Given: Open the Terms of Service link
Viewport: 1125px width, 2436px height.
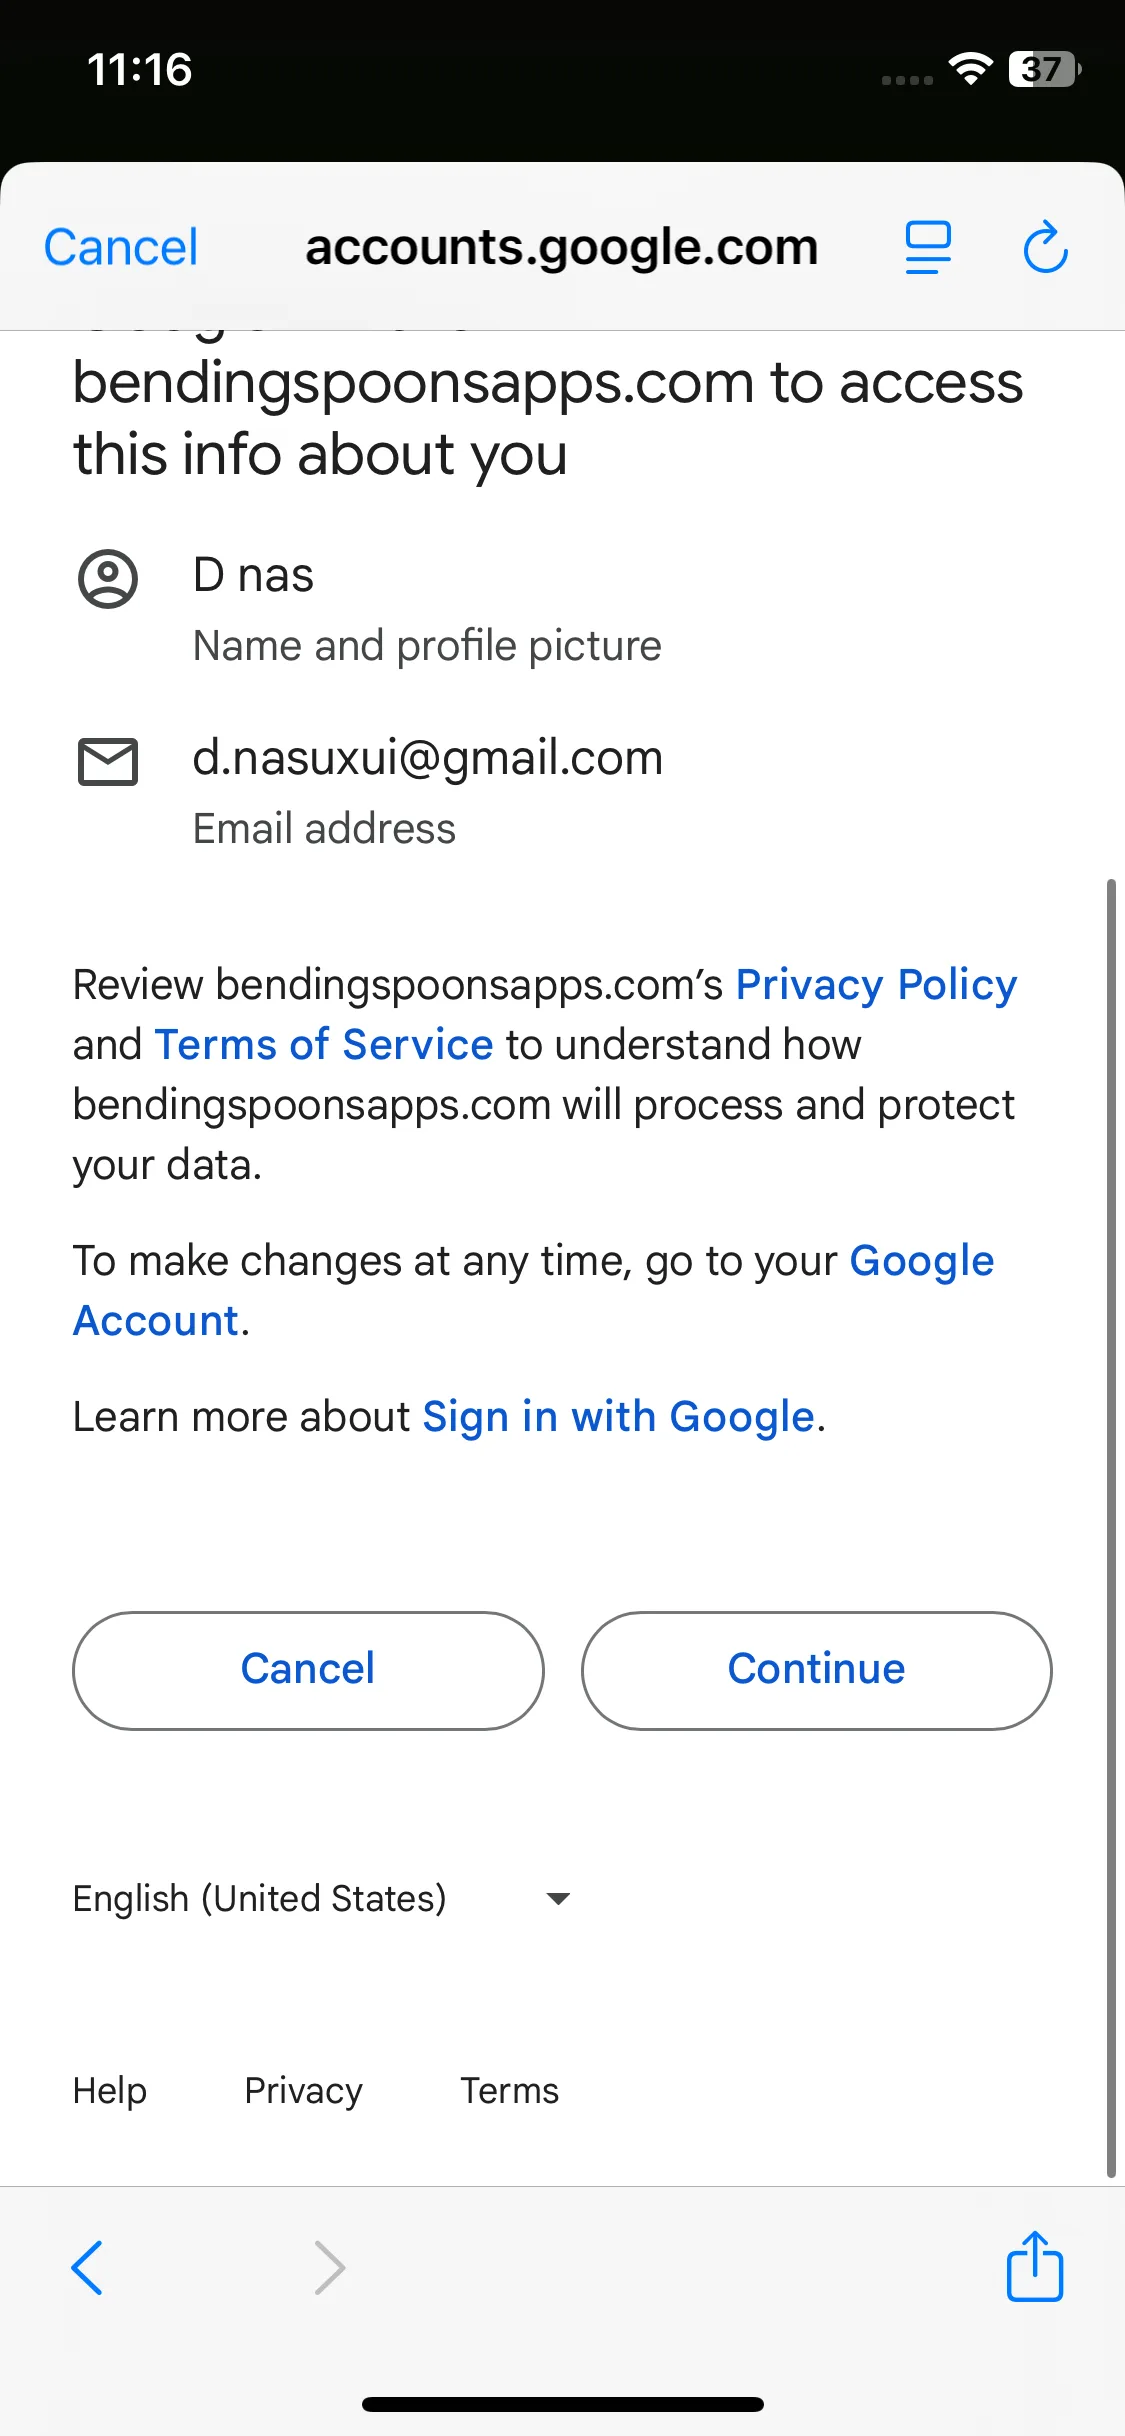Looking at the screenshot, I should [x=323, y=1045].
